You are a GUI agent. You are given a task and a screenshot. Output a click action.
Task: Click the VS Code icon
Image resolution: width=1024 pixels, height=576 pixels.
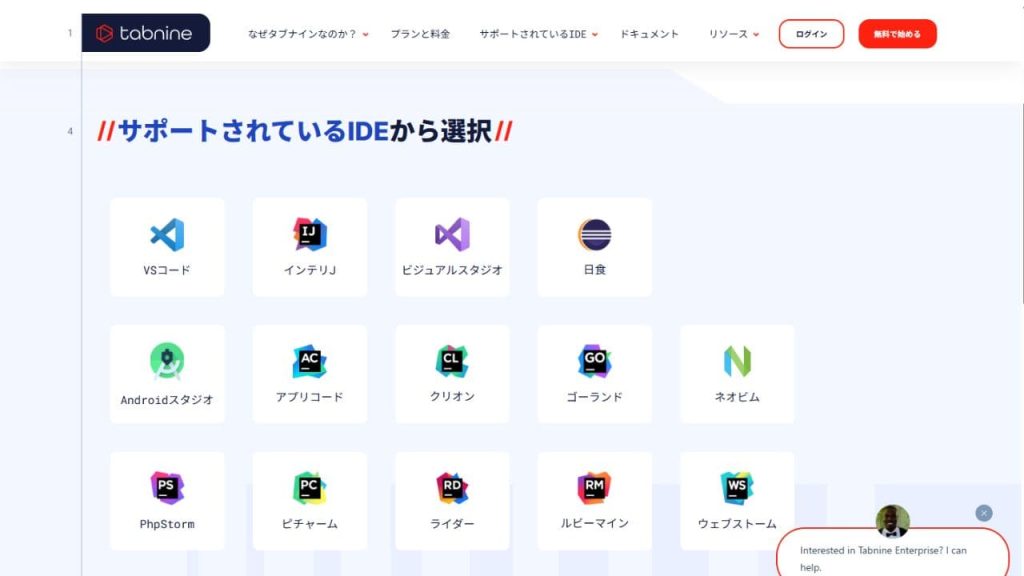click(167, 235)
